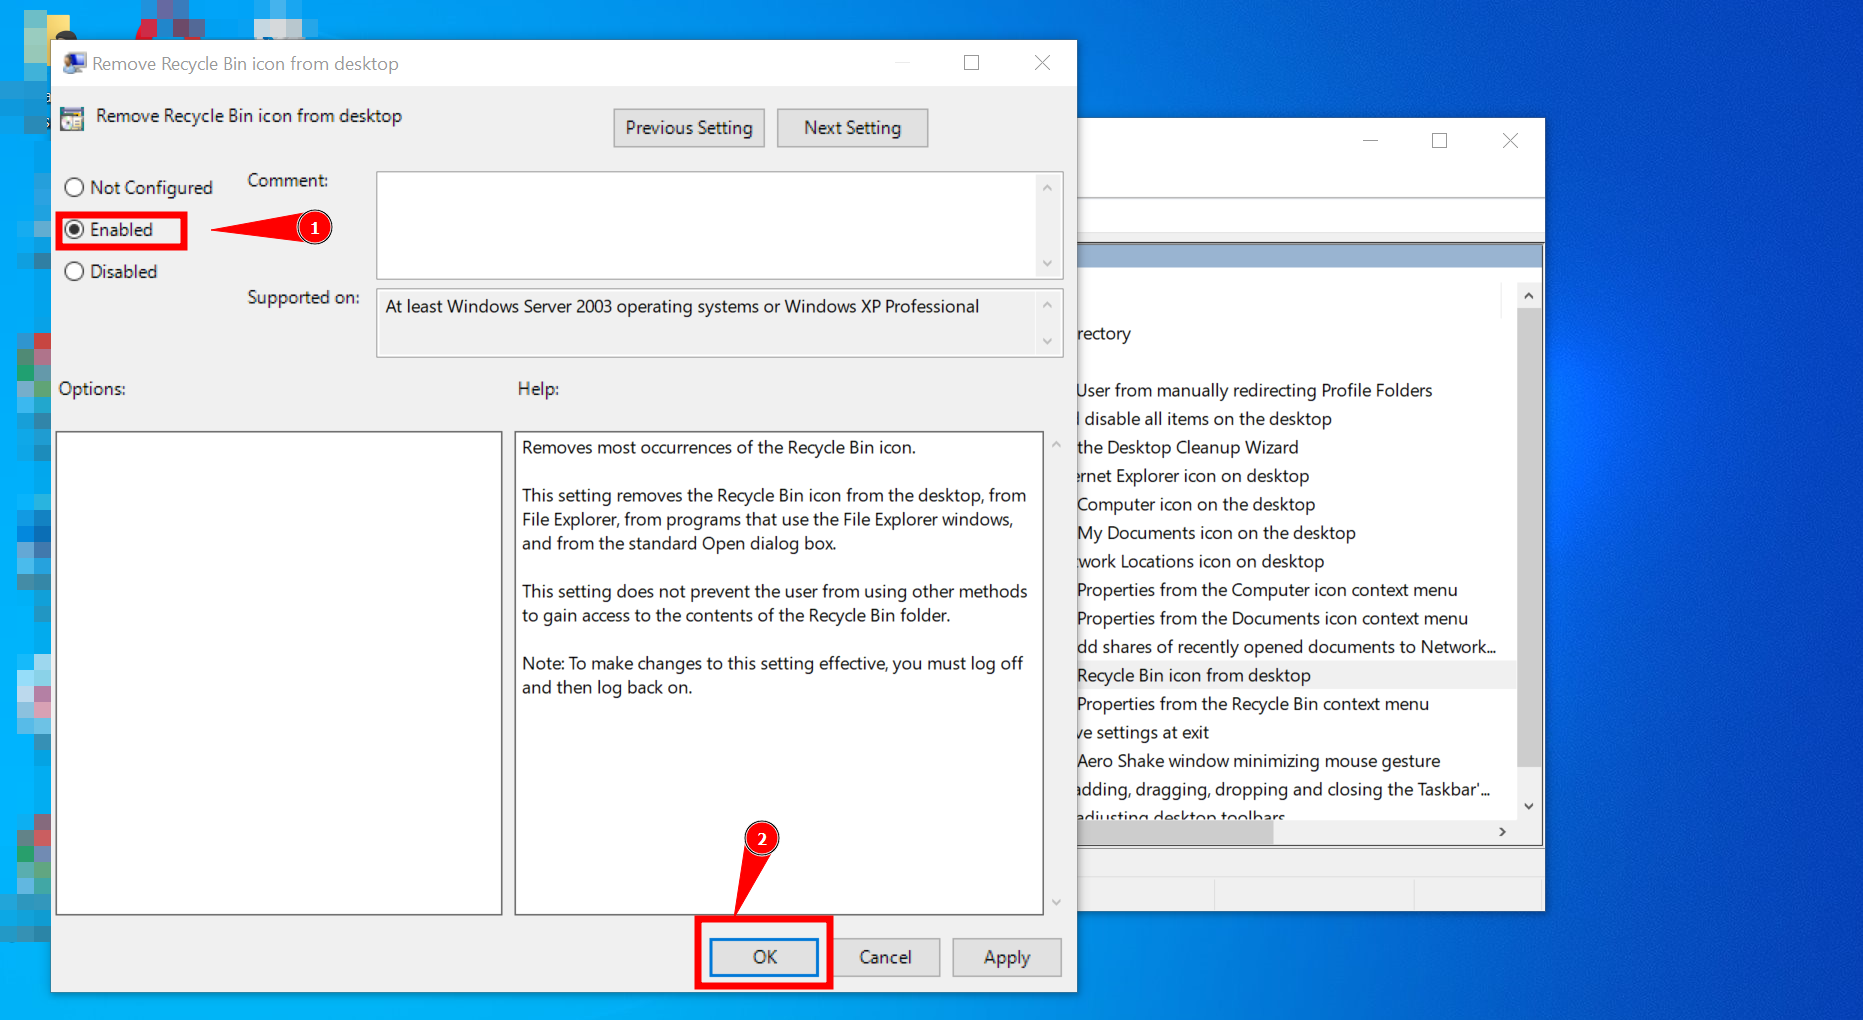
Task: Click the policy list scrollbar down arrow
Action: [x=1529, y=805]
